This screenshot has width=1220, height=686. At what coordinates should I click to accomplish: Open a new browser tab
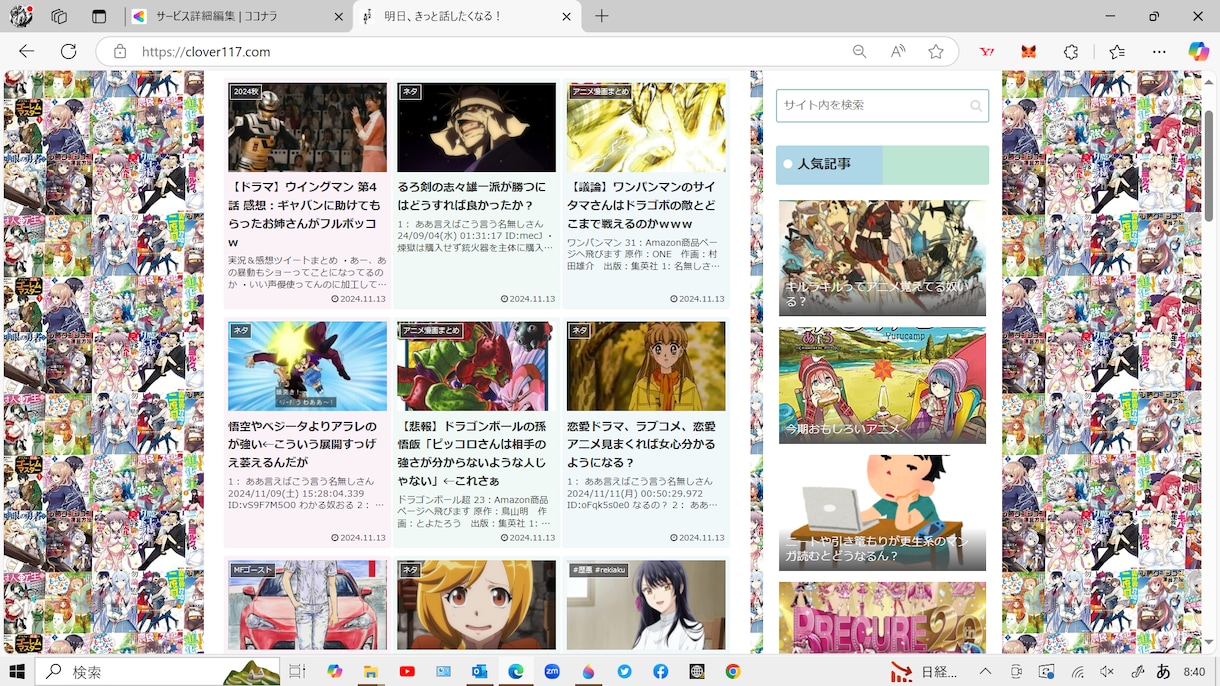coord(601,16)
